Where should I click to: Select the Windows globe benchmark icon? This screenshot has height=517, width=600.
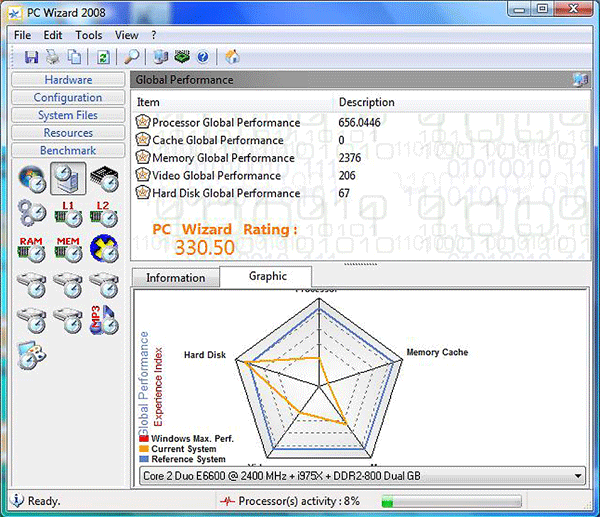pos(32,179)
